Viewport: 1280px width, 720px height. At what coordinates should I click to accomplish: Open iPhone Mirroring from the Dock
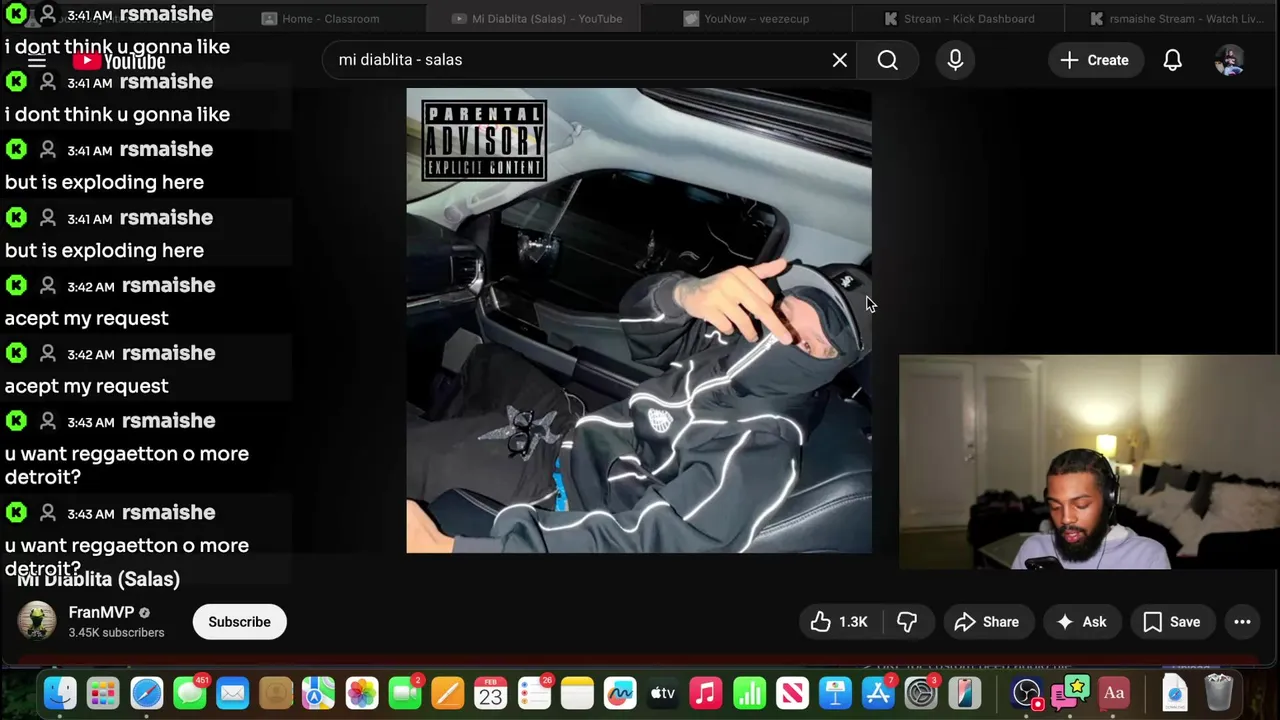click(x=965, y=693)
